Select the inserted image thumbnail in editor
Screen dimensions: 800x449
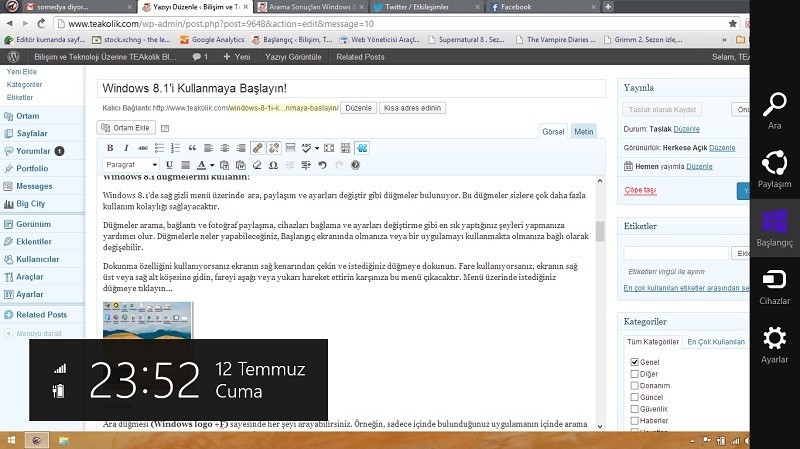(x=147, y=320)
